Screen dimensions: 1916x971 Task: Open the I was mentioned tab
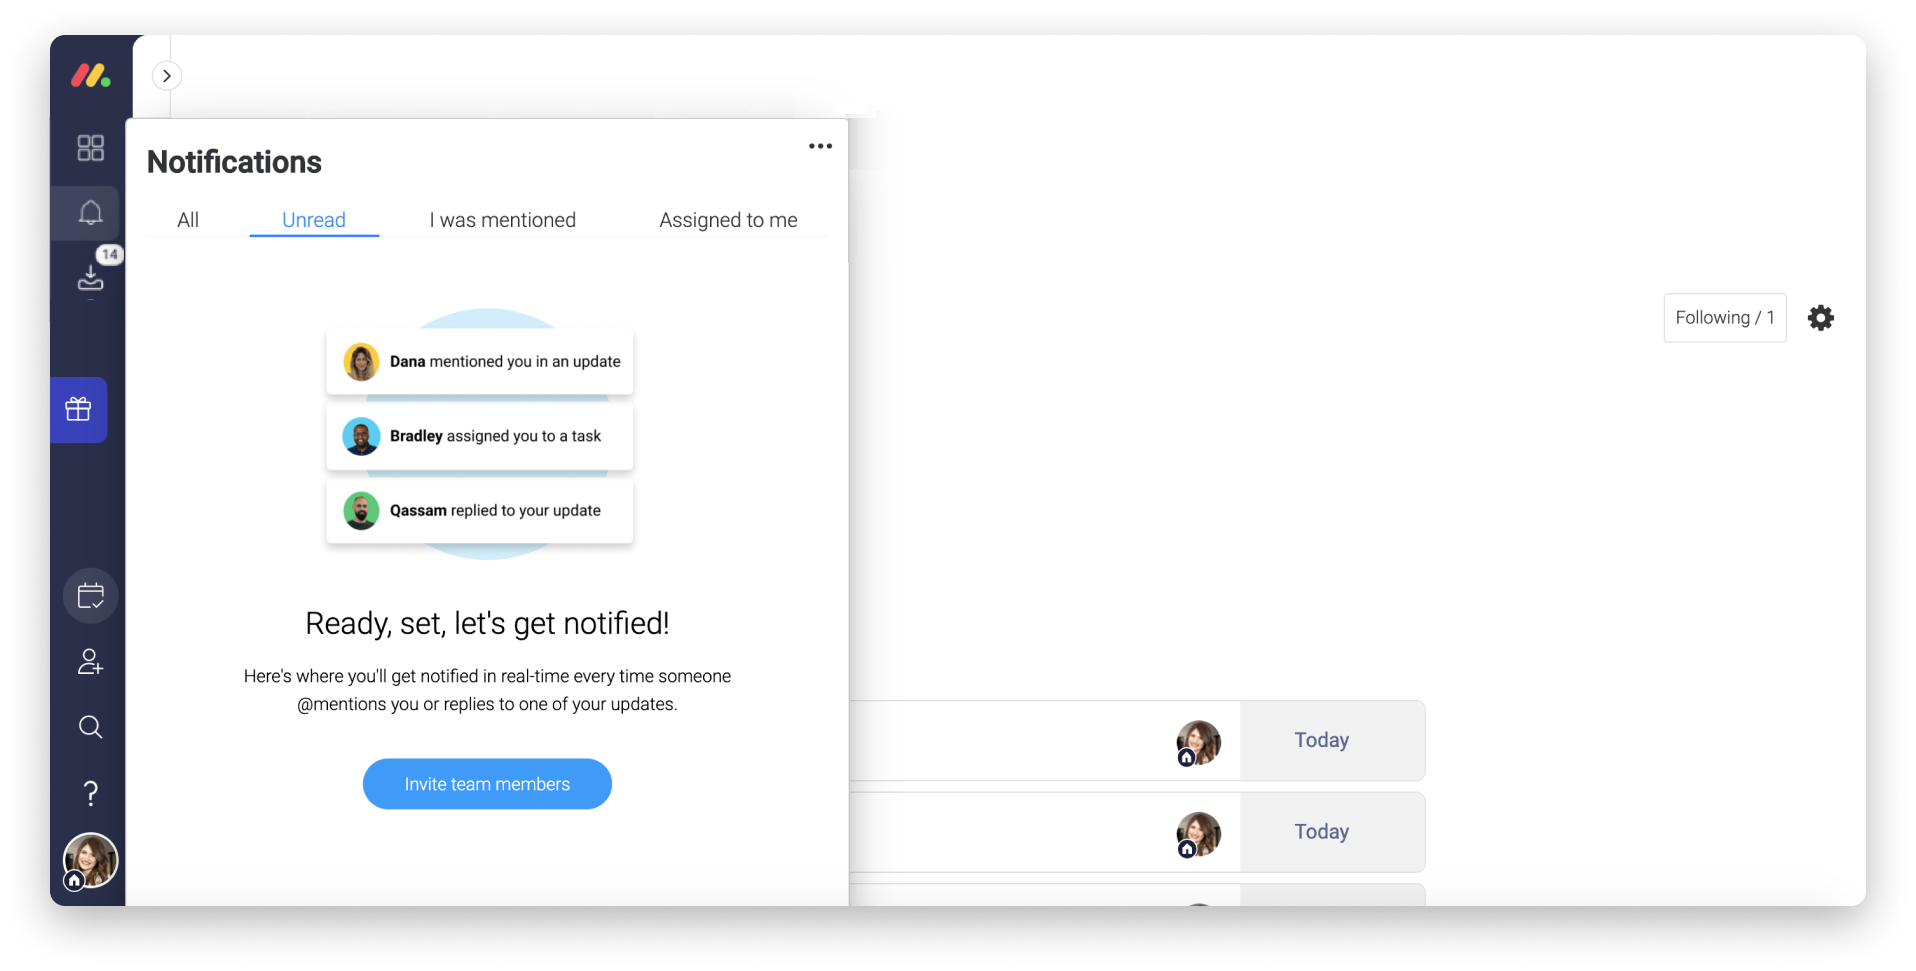tap(503, 220)
